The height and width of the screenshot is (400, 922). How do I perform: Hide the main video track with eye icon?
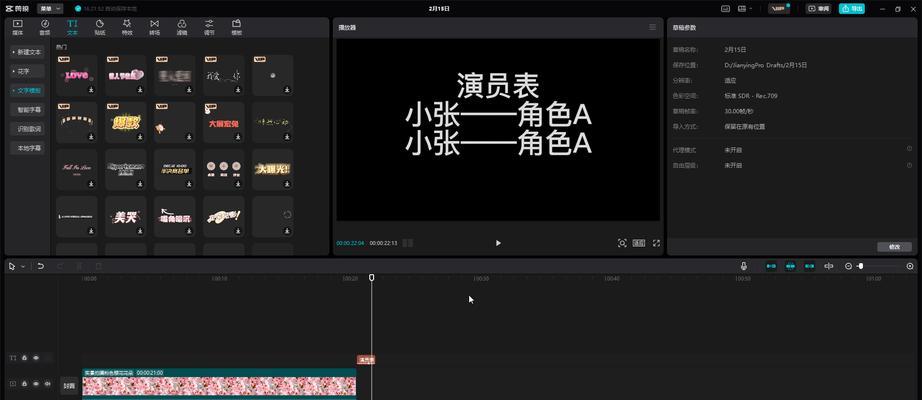click(36, 384)
